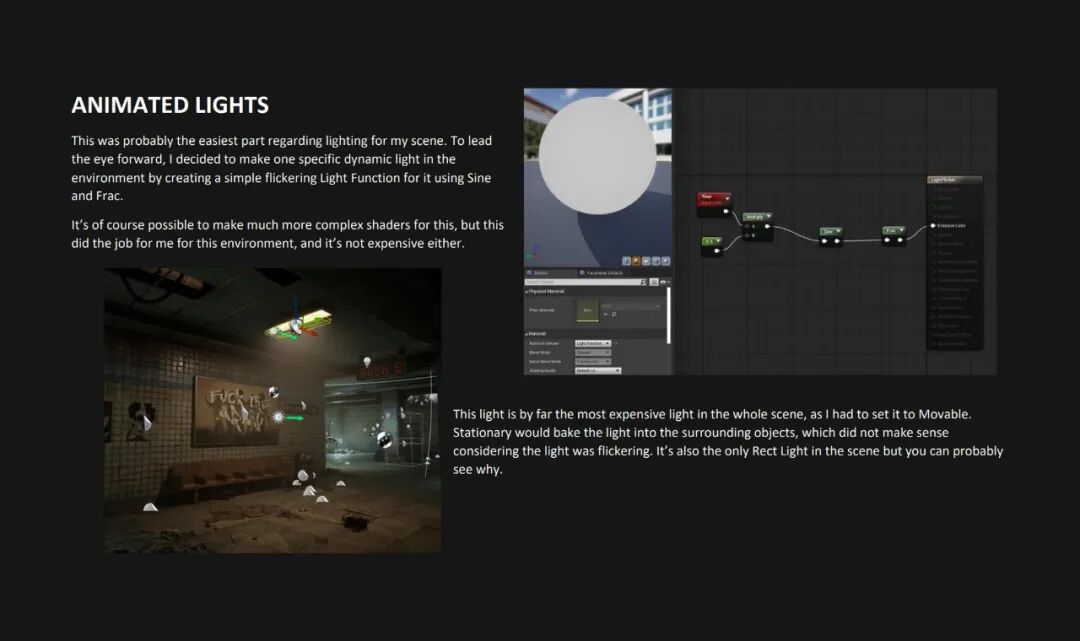Click the Multiply node output pin
1080x641 pixels.
click(x=767, y=227)
